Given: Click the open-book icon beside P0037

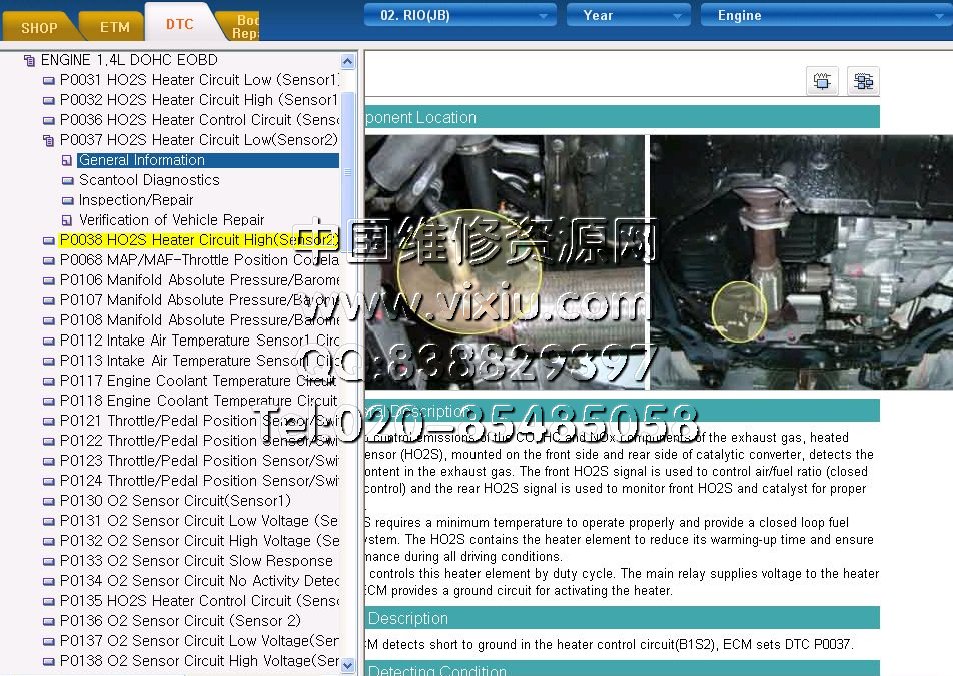Looking at the screenshot, I should (x=48, y=140).
